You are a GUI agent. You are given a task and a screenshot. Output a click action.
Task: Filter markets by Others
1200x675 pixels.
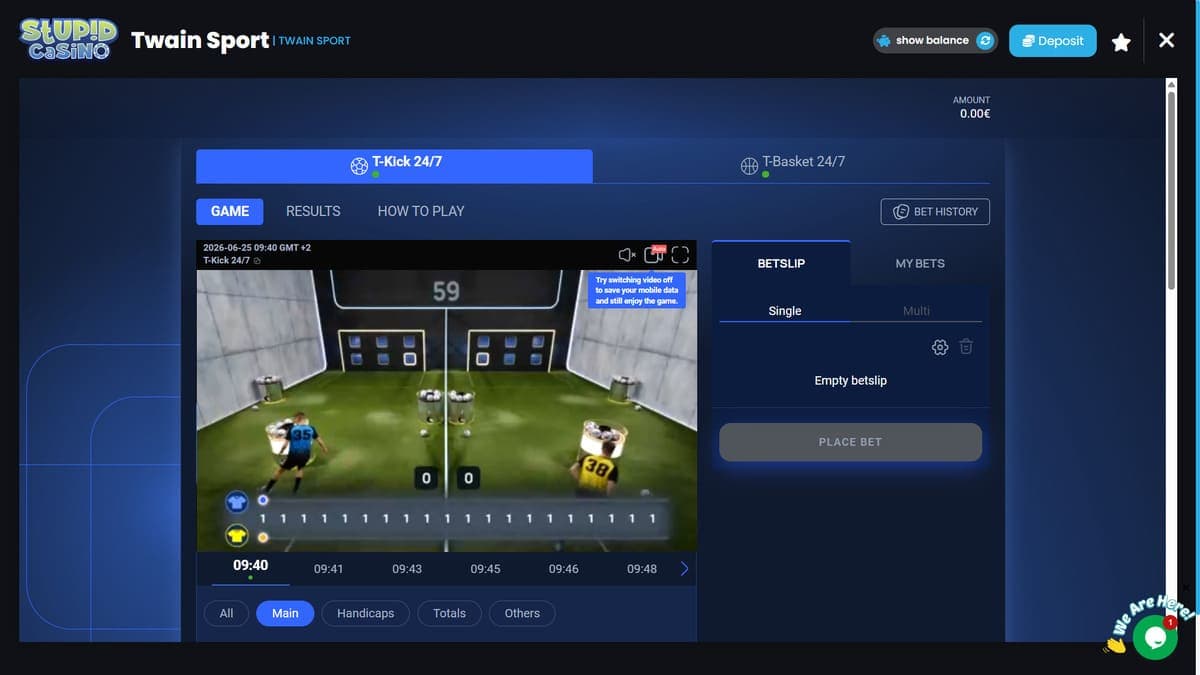522,613
